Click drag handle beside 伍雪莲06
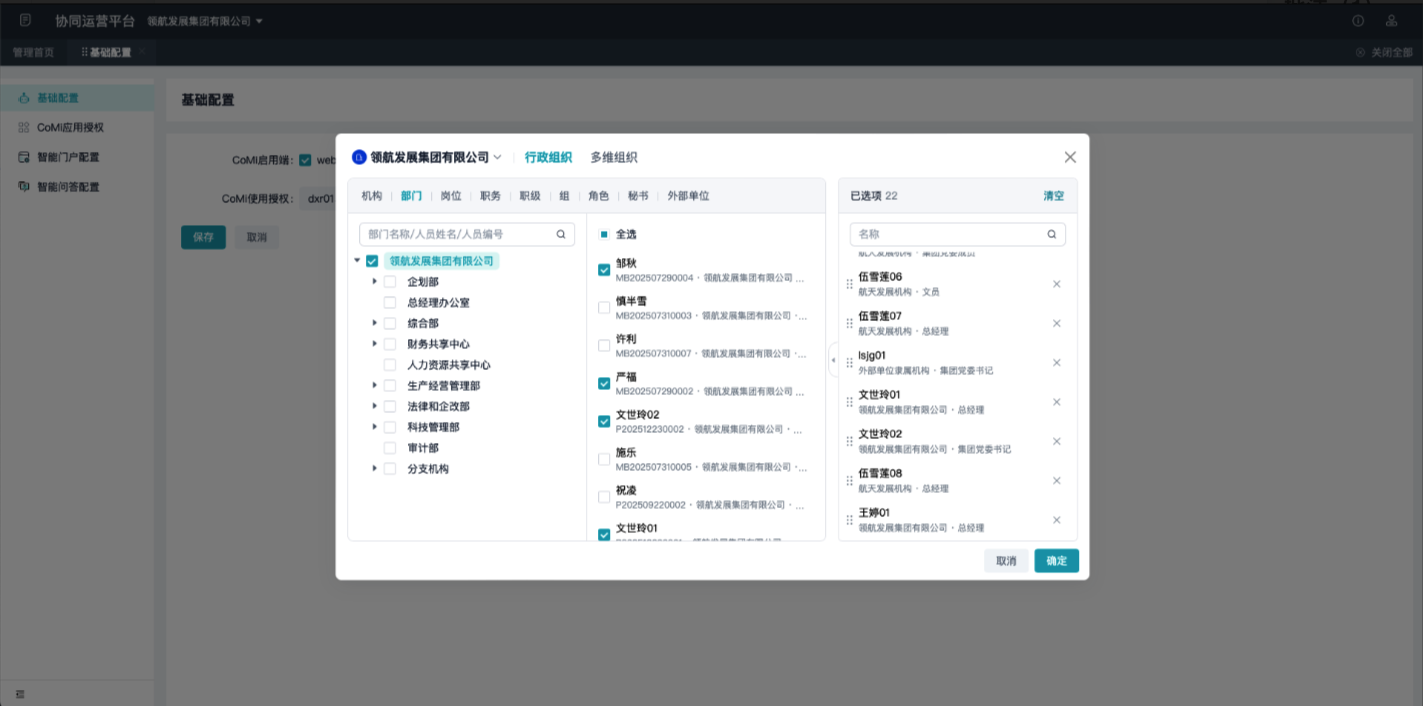 pos(850,284)
